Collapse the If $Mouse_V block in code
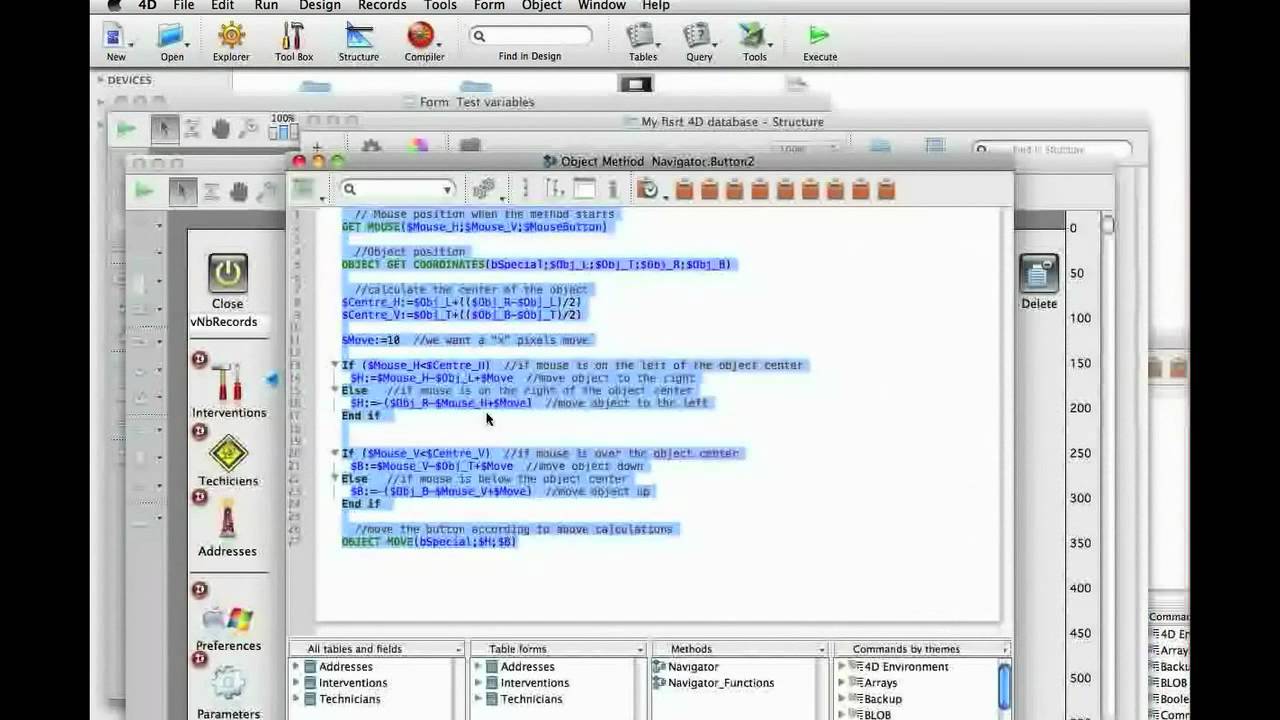This screenshot has width=1280, height=720. [x=335, y=453]
